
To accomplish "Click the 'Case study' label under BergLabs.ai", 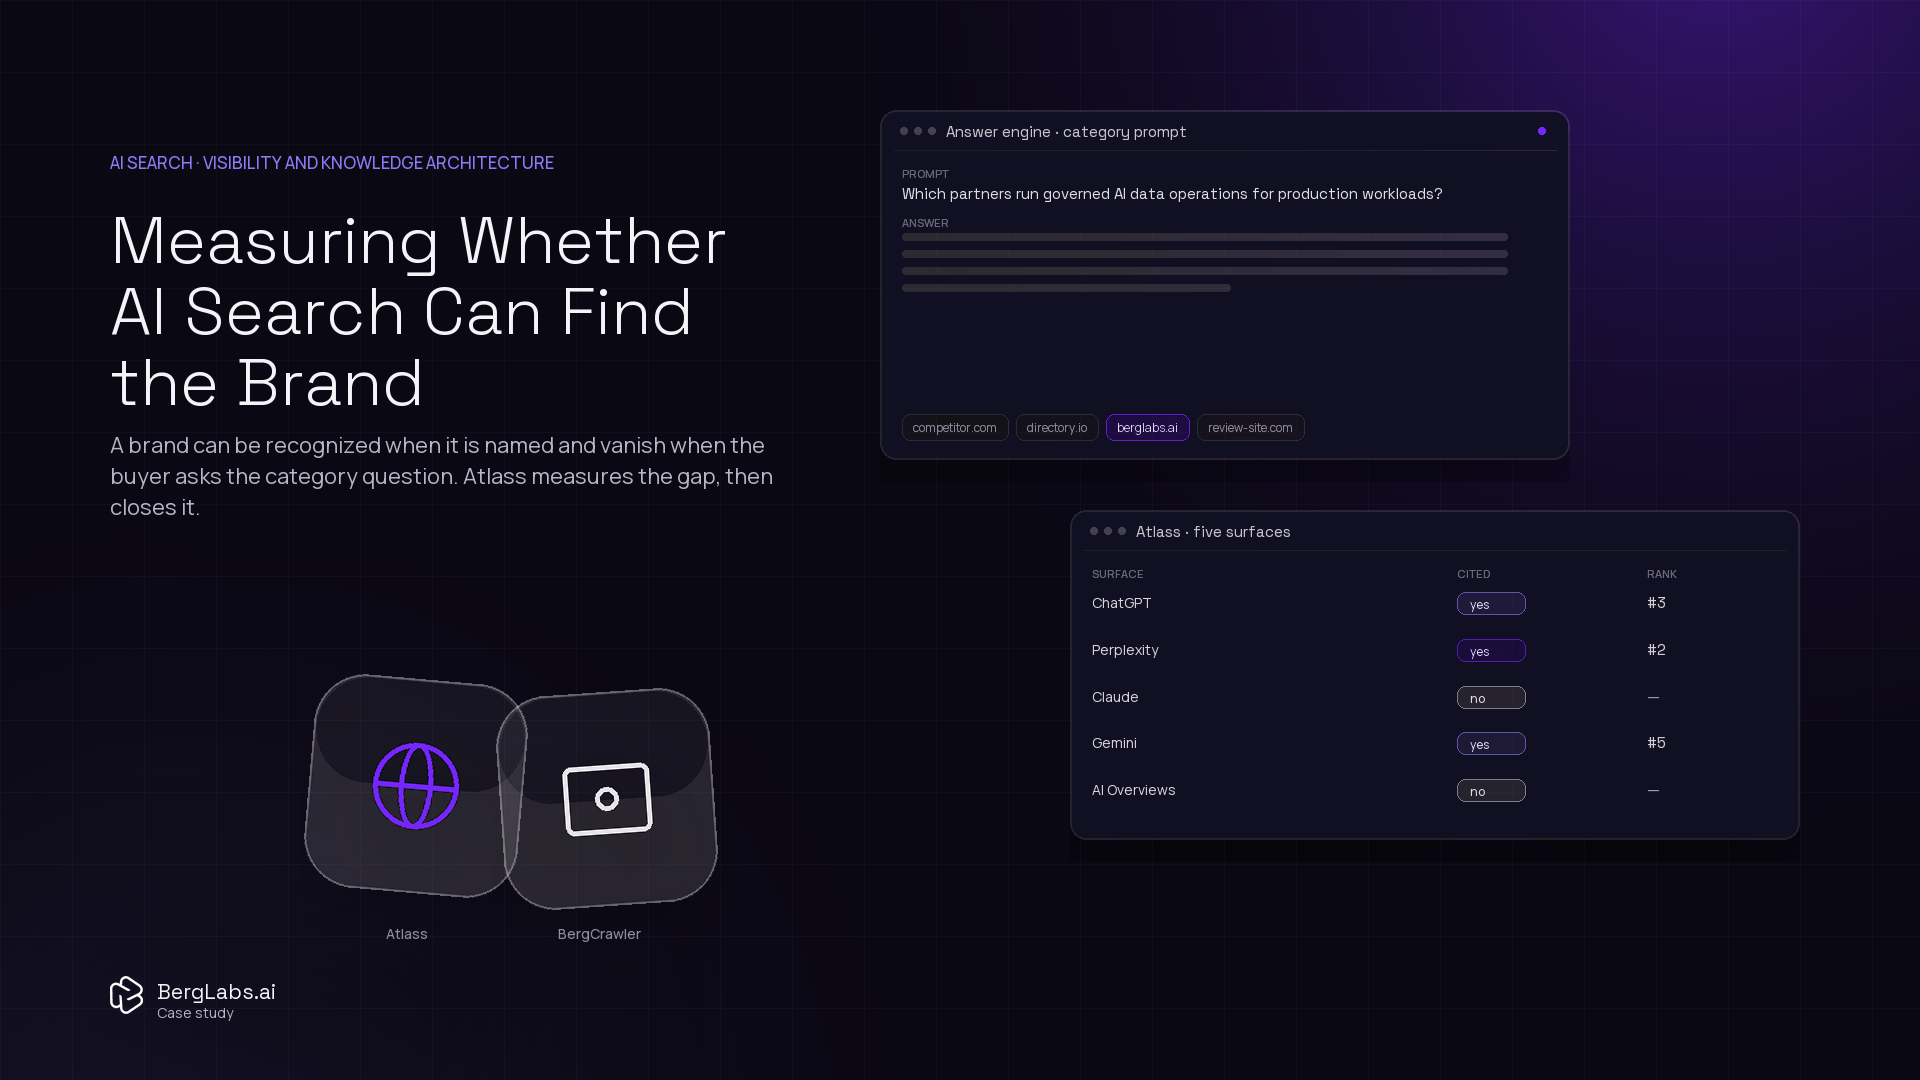I will coord(195,1013).
